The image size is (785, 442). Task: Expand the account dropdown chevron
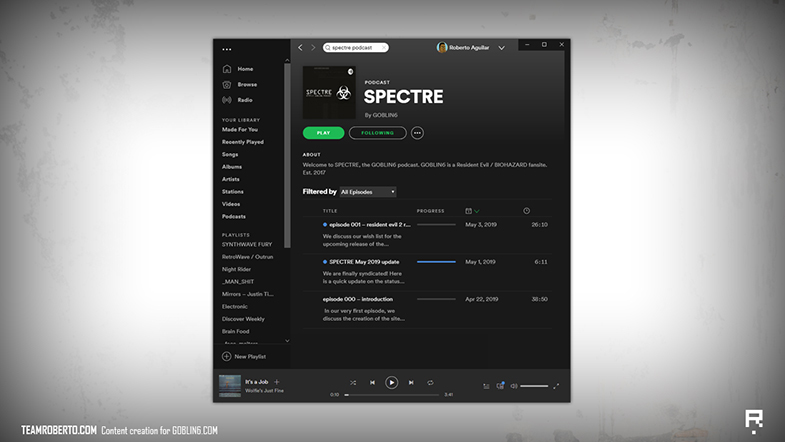[501, 48]
